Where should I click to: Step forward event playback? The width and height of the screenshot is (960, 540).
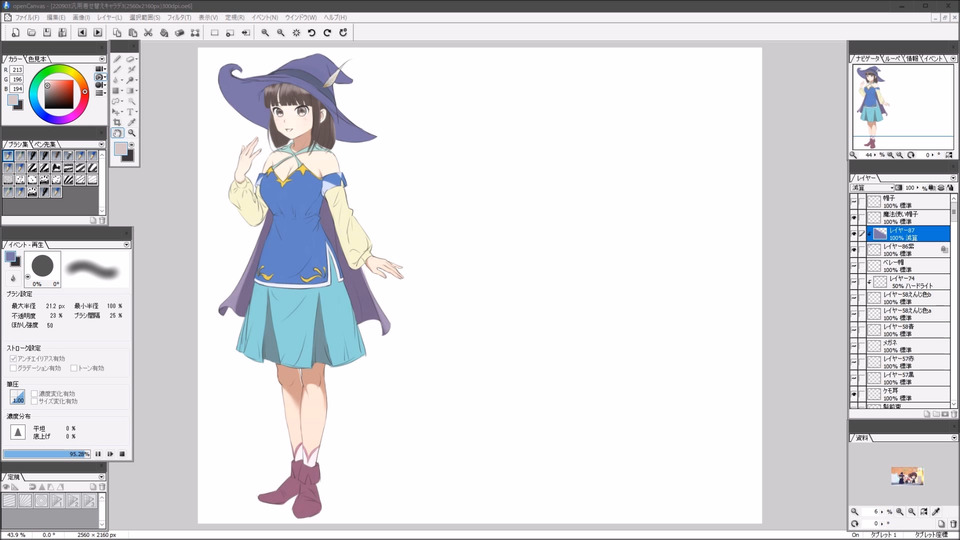(110, 454)
